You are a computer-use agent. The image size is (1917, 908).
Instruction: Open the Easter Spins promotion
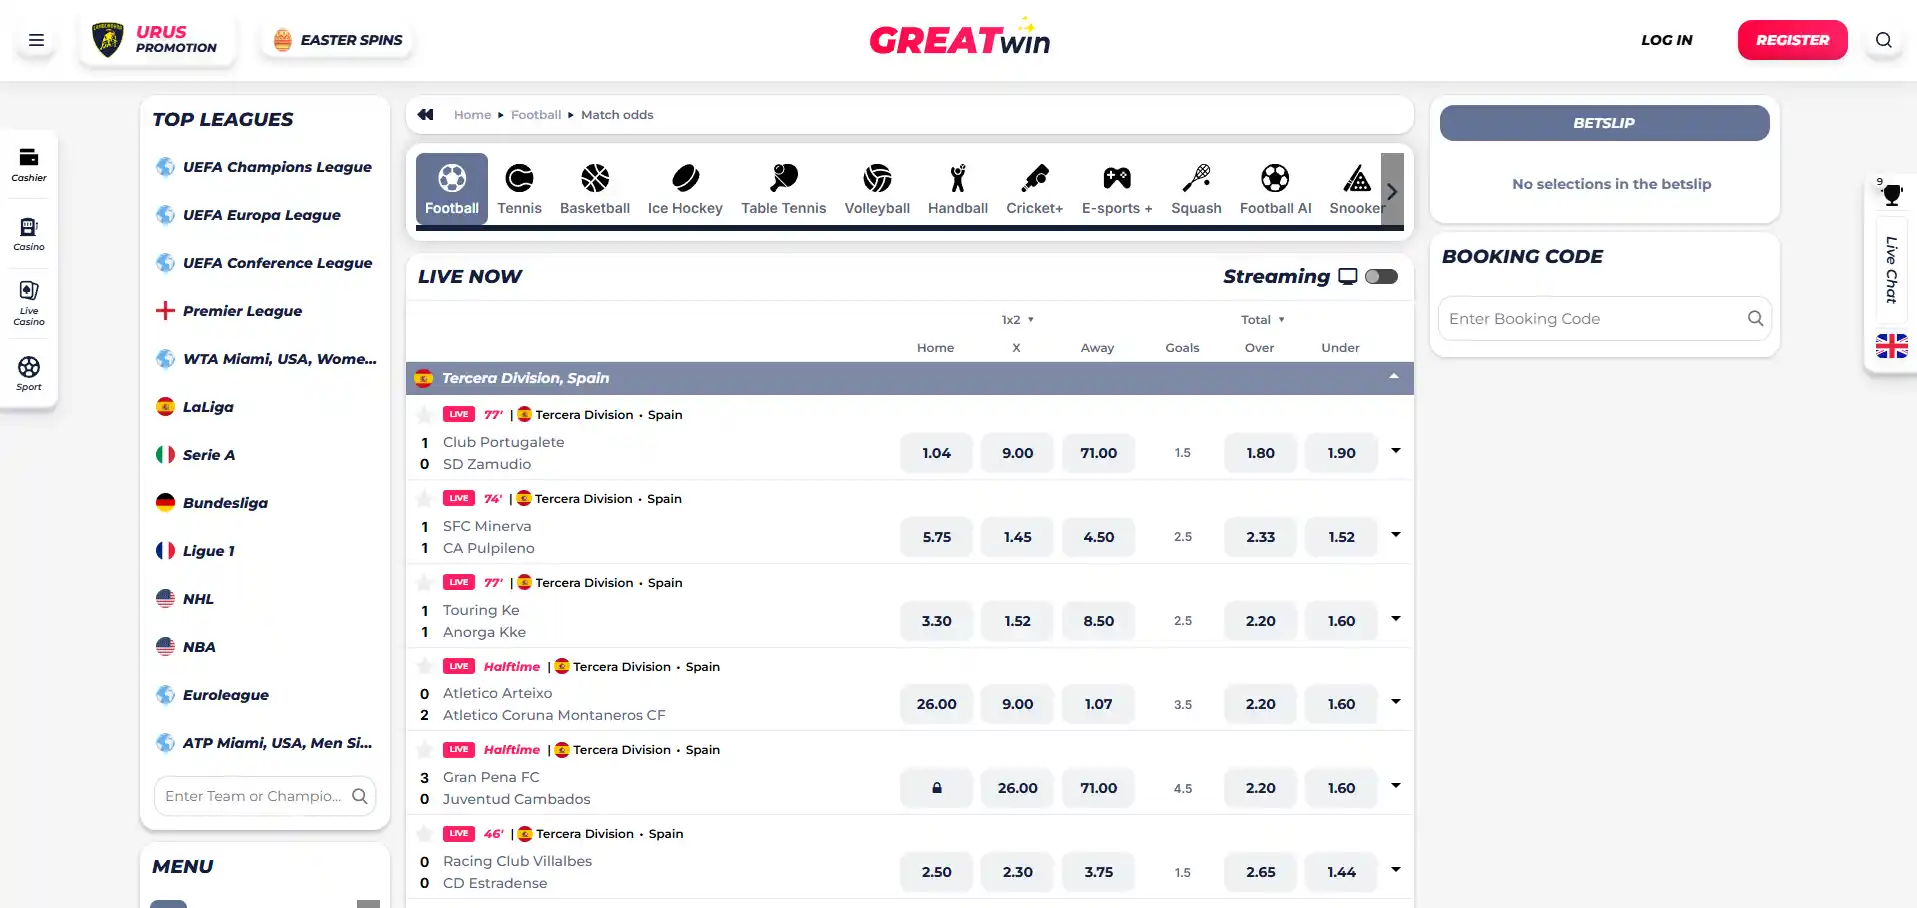(x=338, y=40)
